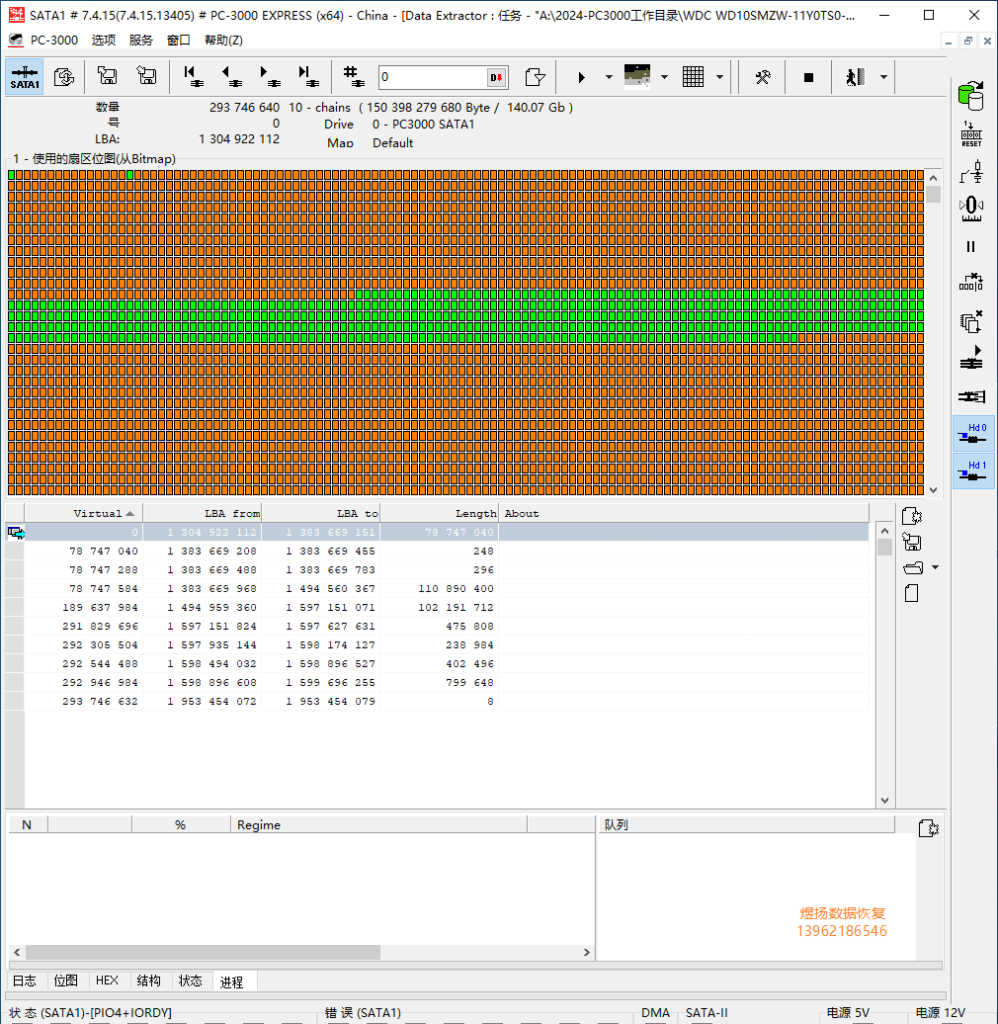Expand the map image dropdown arrow
998x1024 pixels.
point(664,77)
